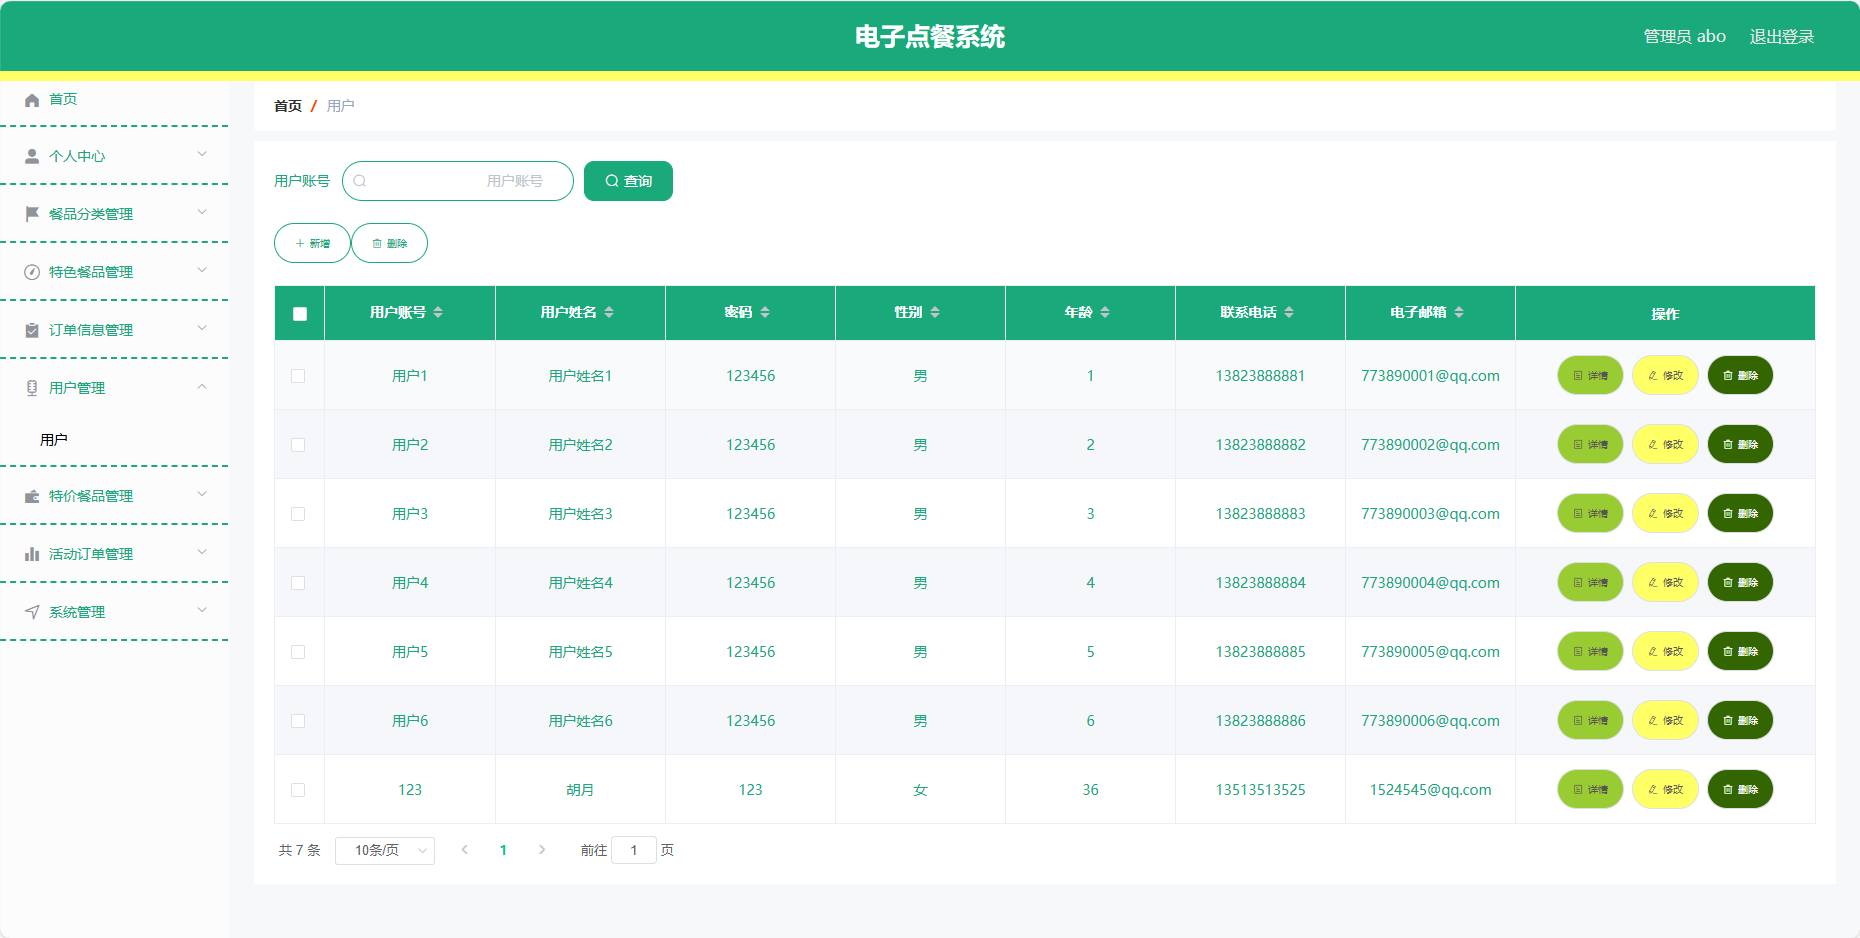1860x938 pixels.
Task: Sort by 电子邮箱 column arrows
Action: [x=1459, y=312]
